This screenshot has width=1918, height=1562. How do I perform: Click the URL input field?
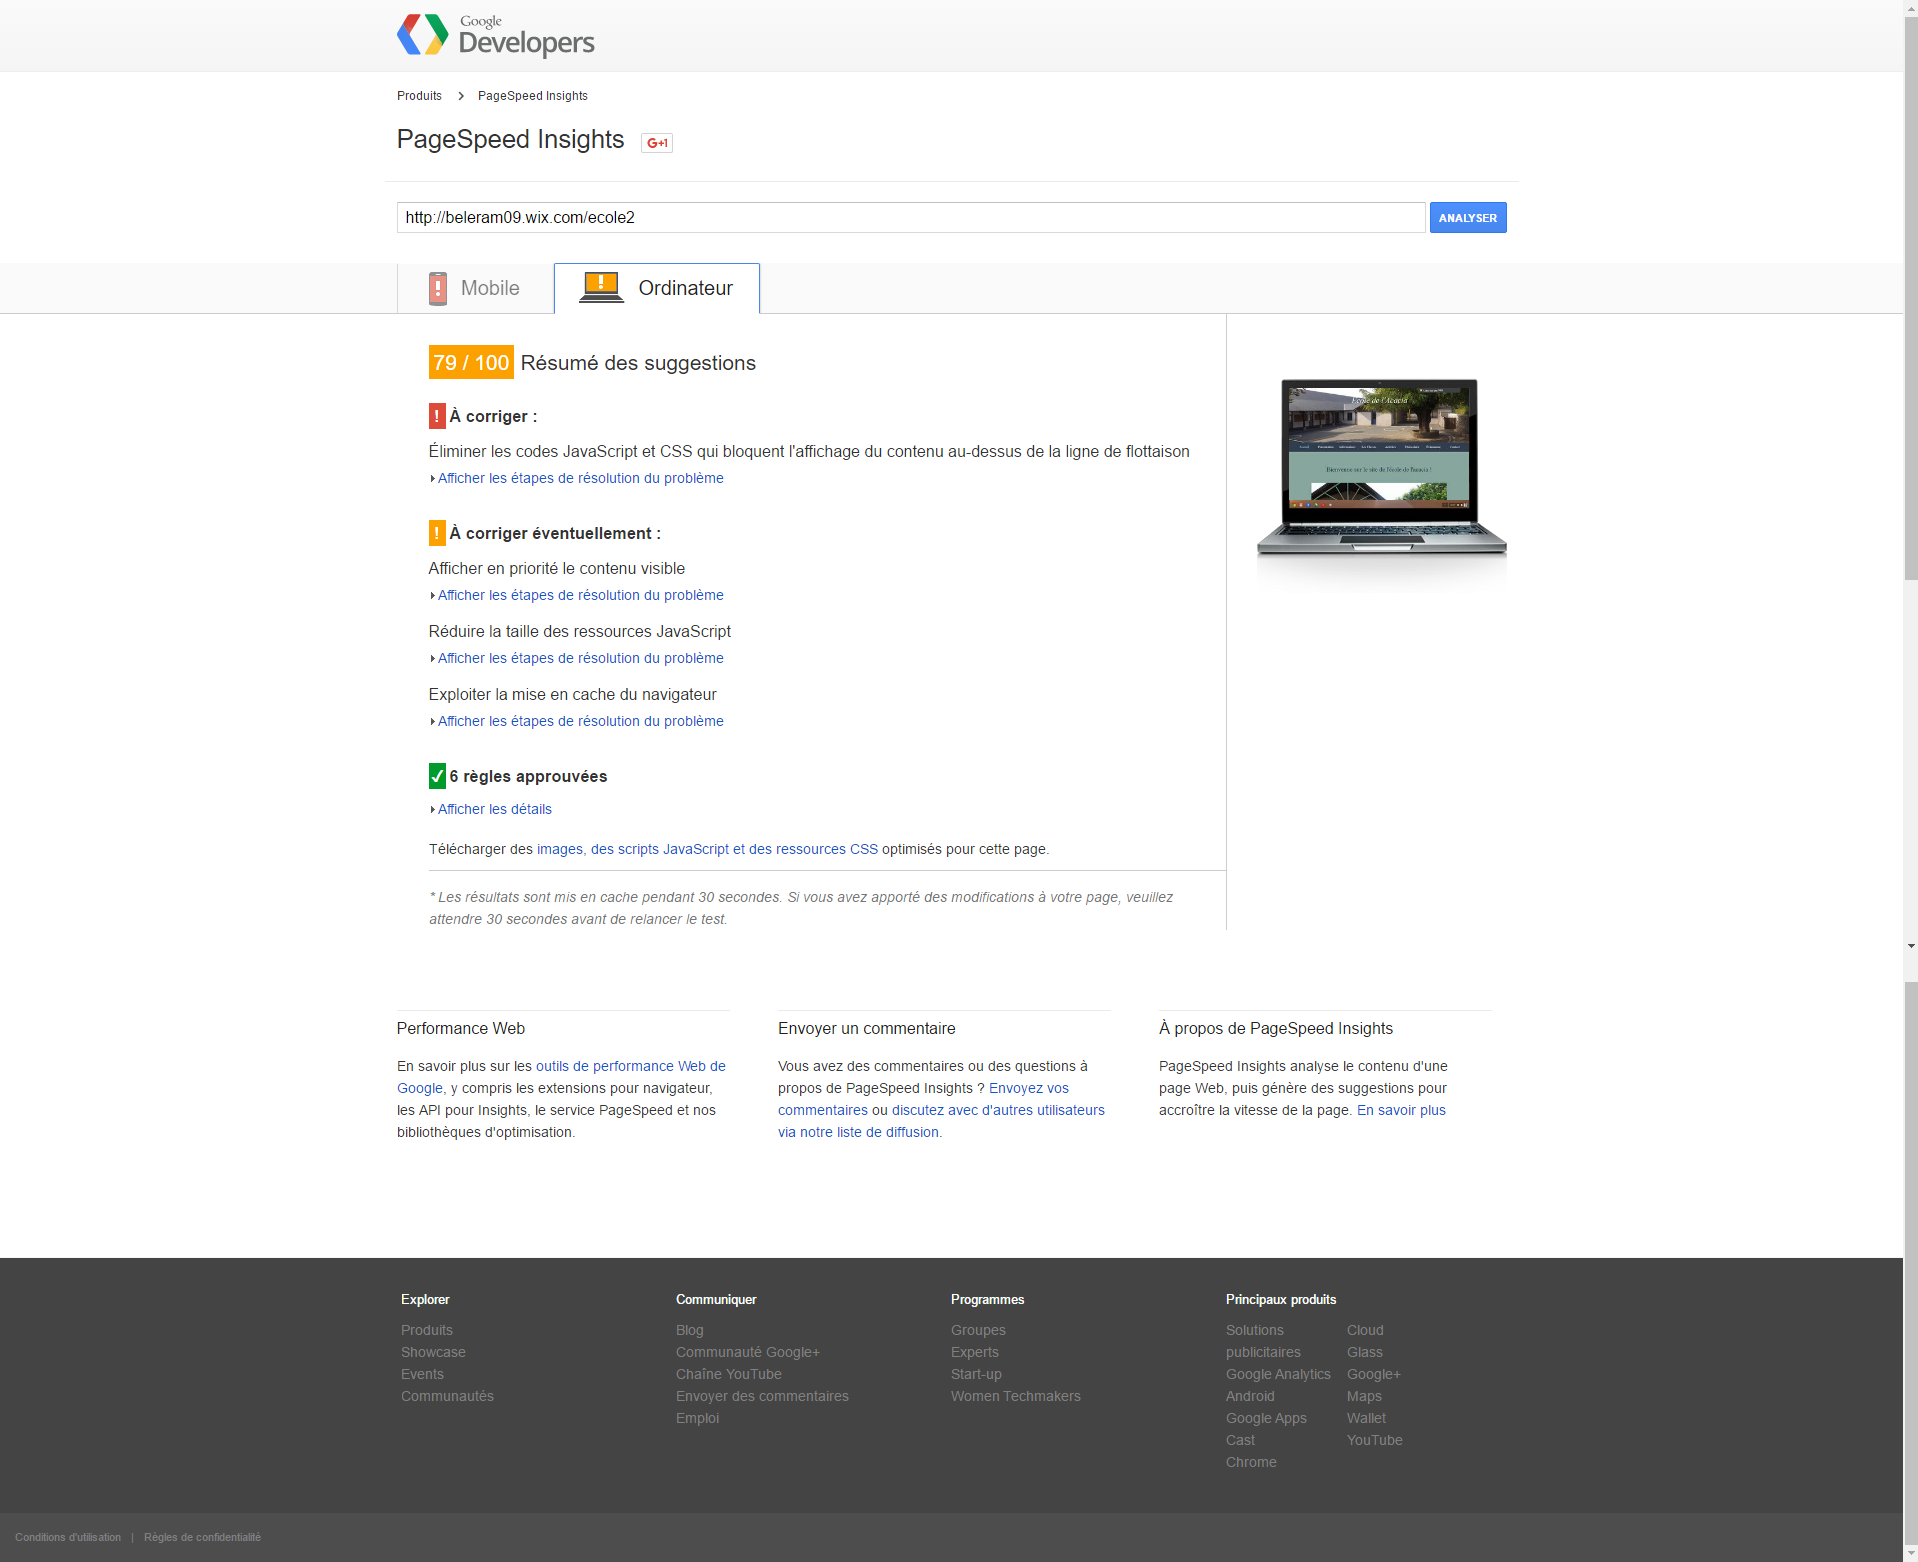pos(911,218)
